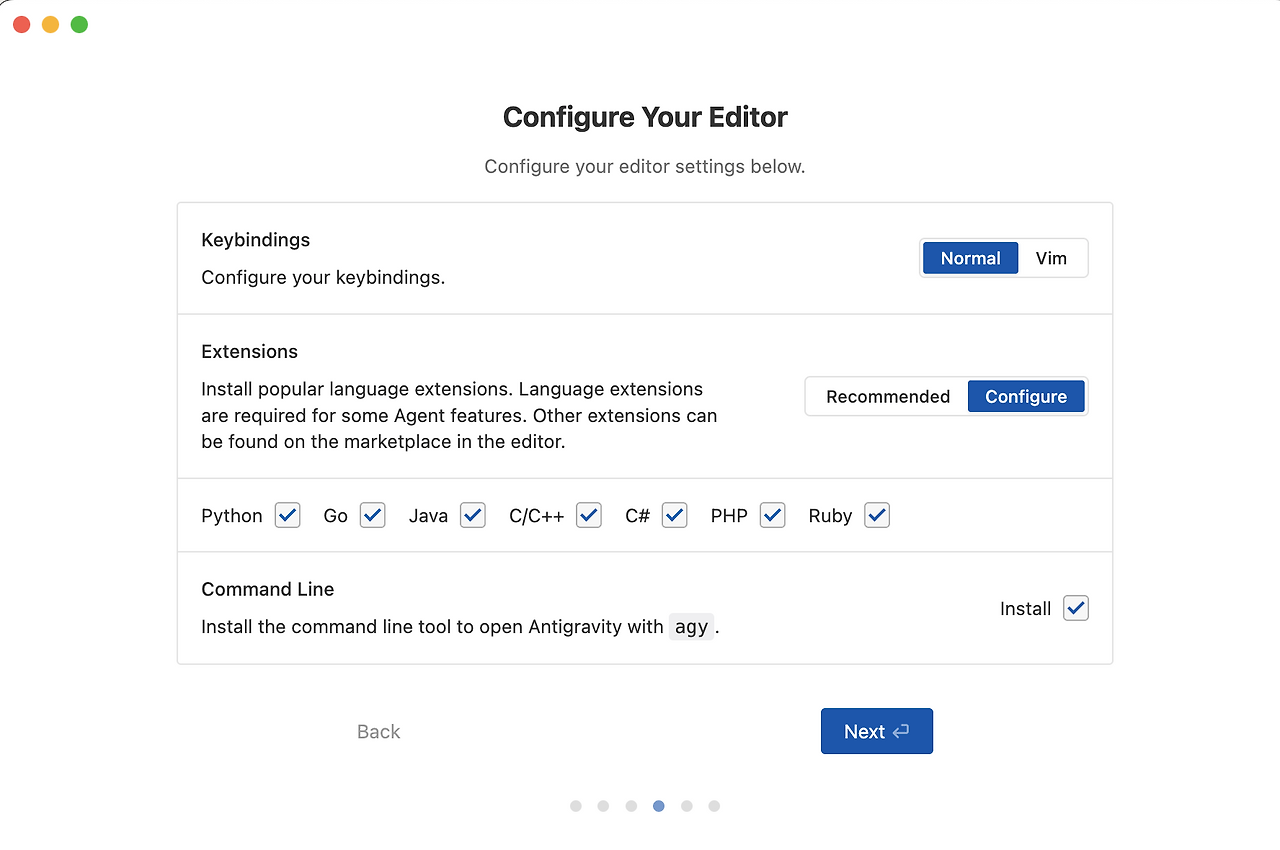
Task: Choose Recommended extensions option
Action: 887,397
